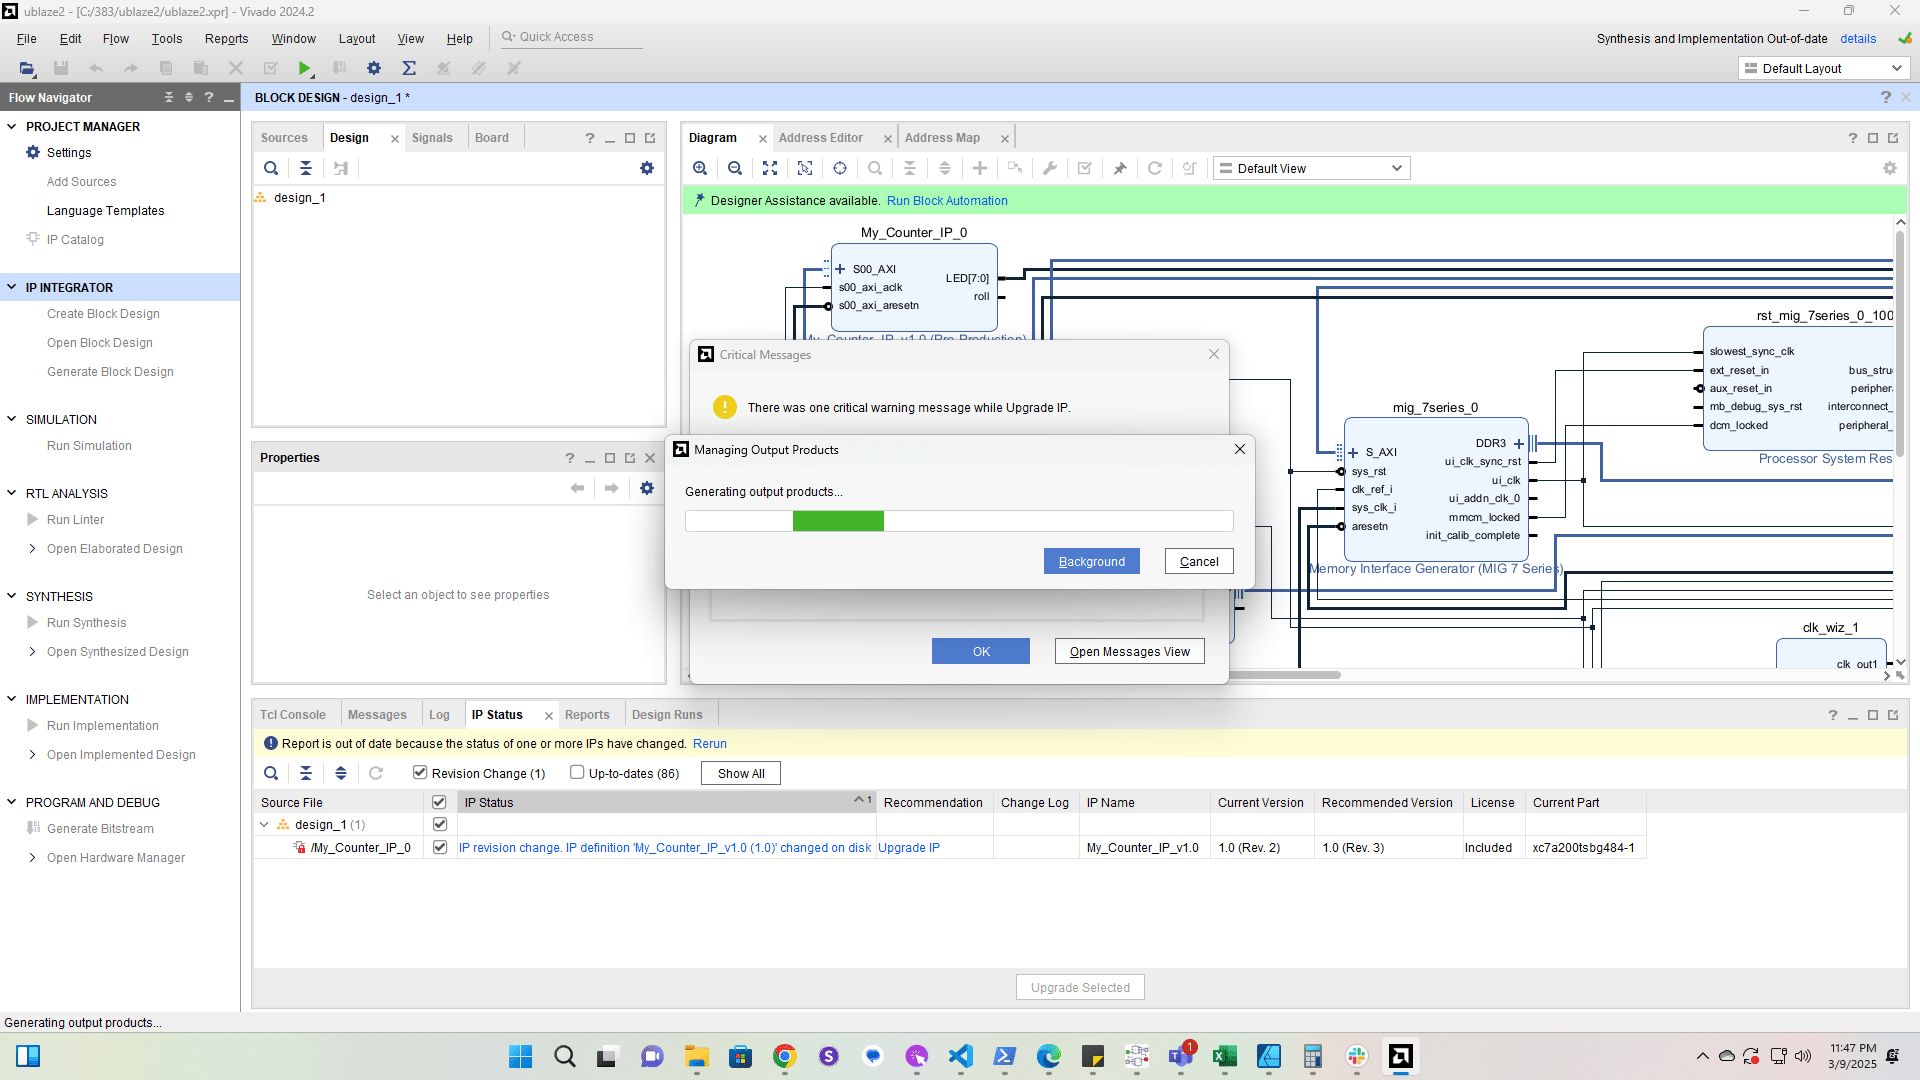This screenshot has height=1080, width=1920.
Task: Click the Generating output products progress bar
Action: (958, 521)
